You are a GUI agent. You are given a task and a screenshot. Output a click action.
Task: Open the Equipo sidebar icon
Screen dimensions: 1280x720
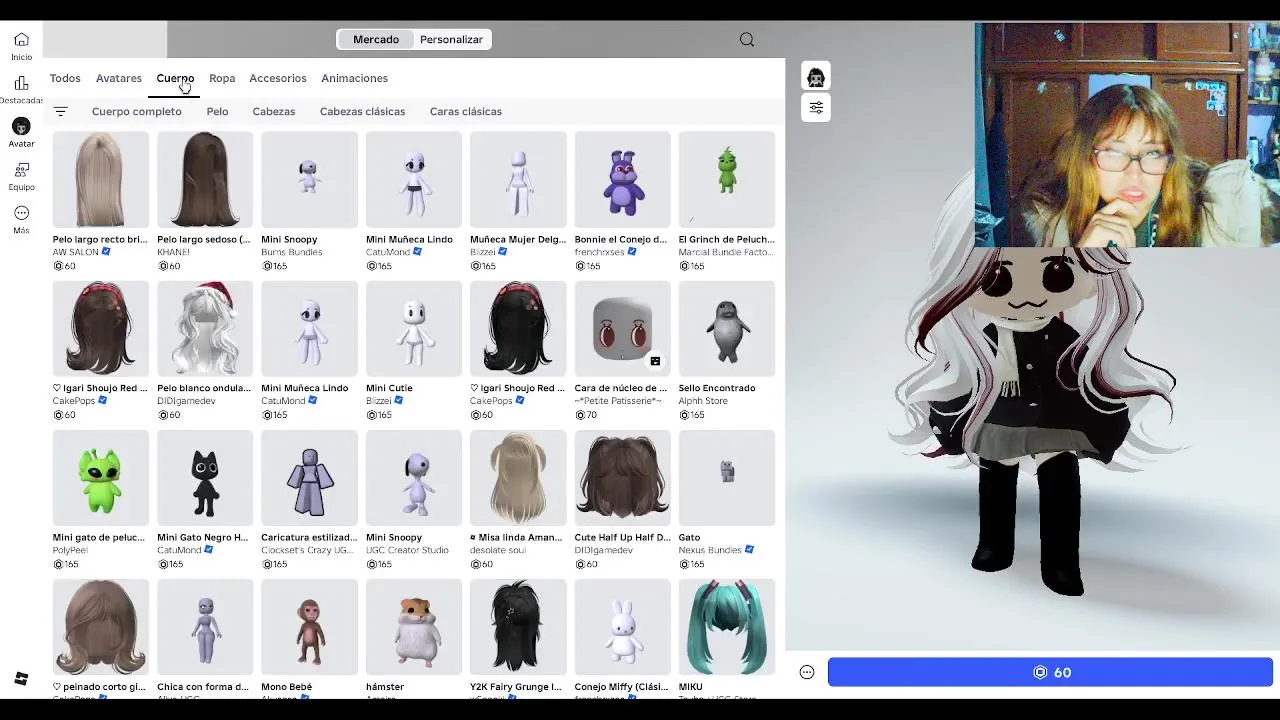(x=21, y=170)
